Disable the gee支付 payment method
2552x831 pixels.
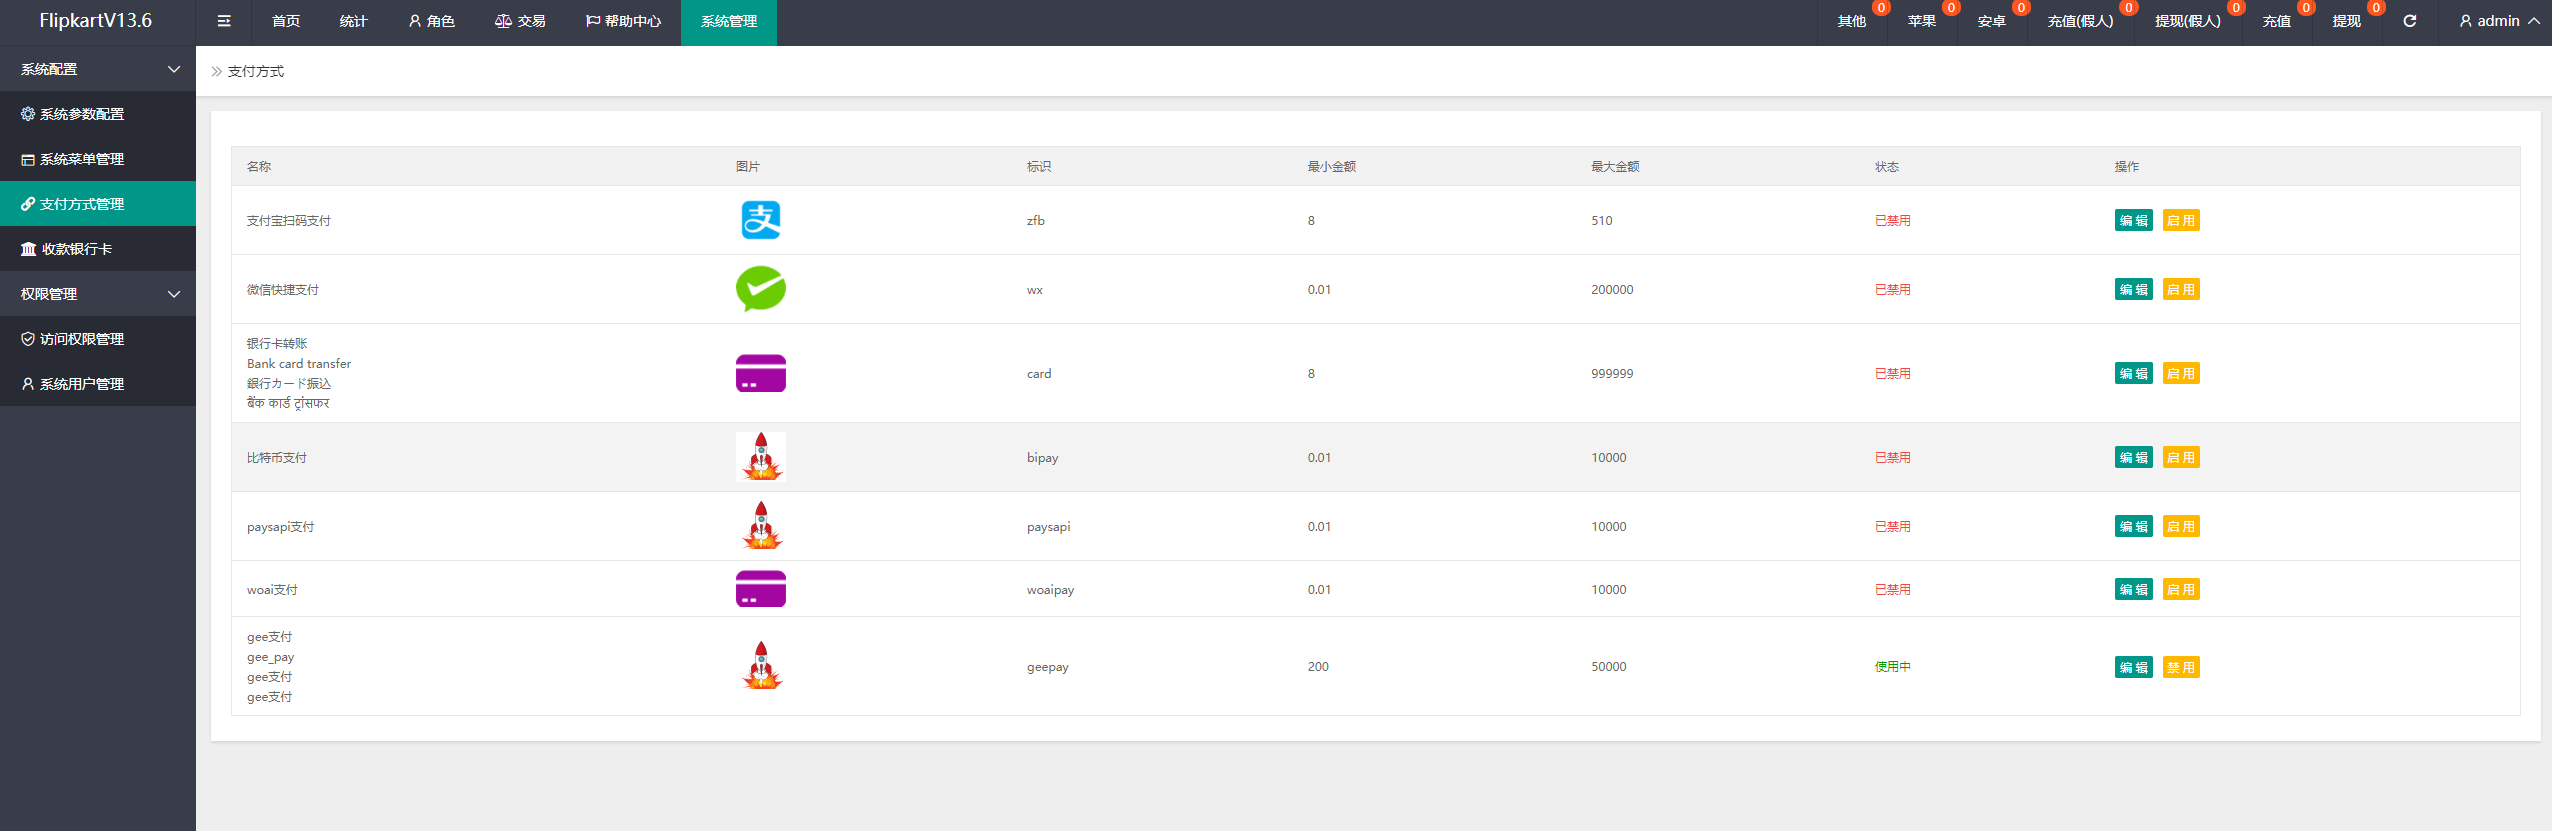pos(2181,667)
